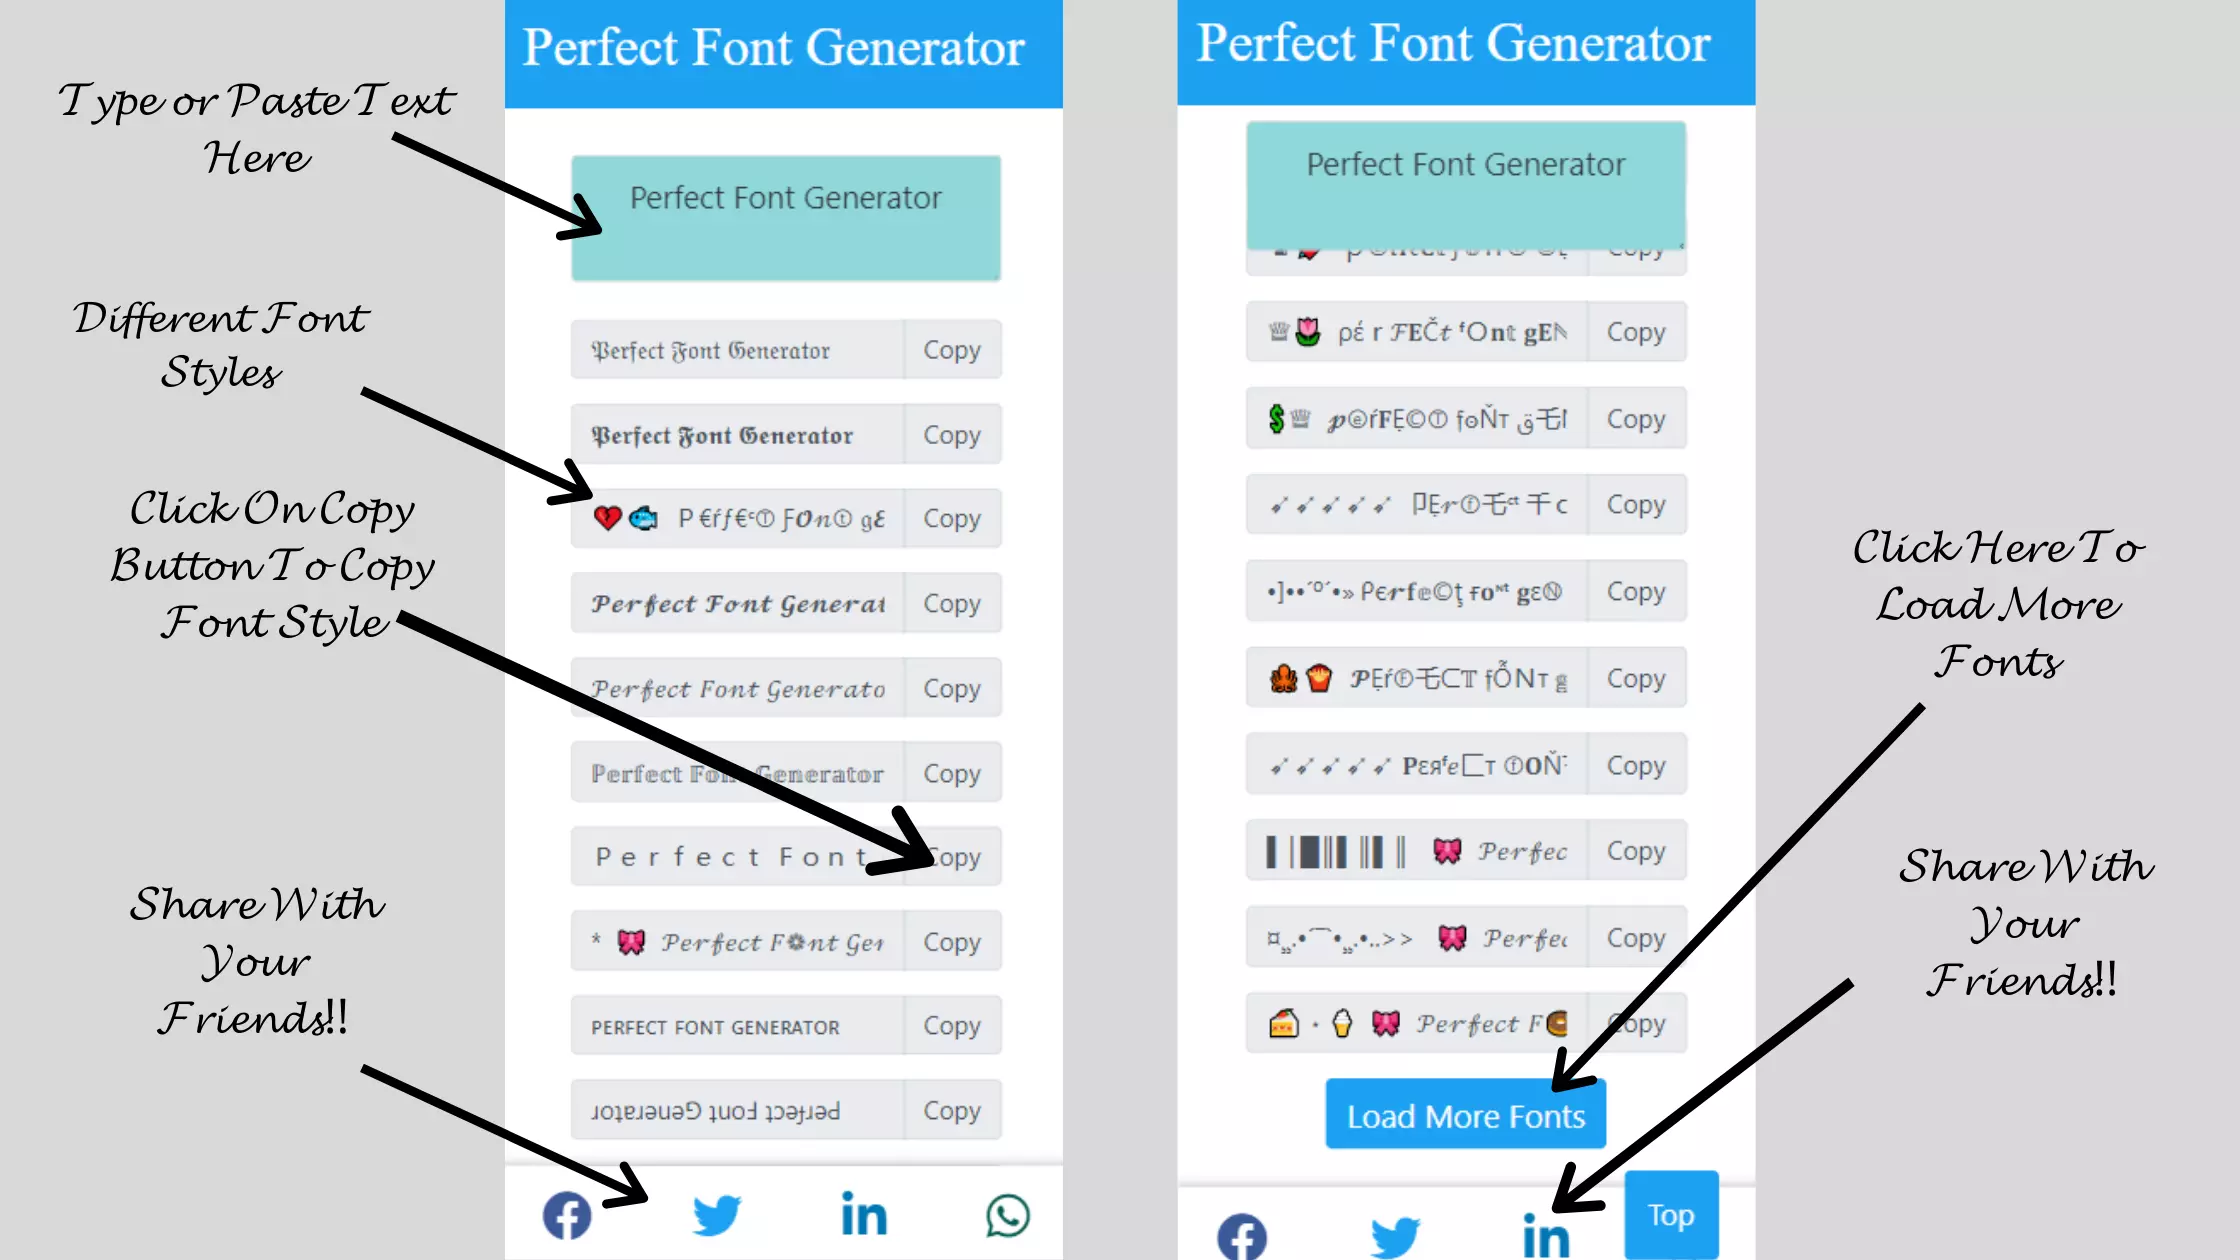This screenshot has height=1260, width=2240.
Task: Click the Top navigation button
Action: 1671,1214
